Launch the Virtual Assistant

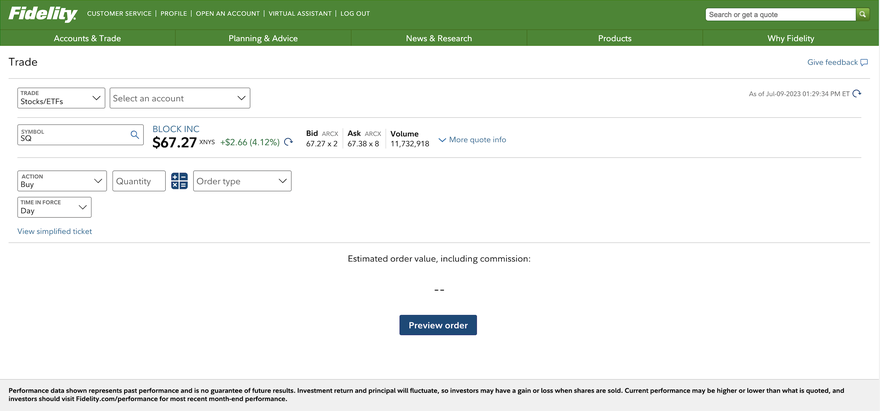pyautogui.click(x=300, y=13)
